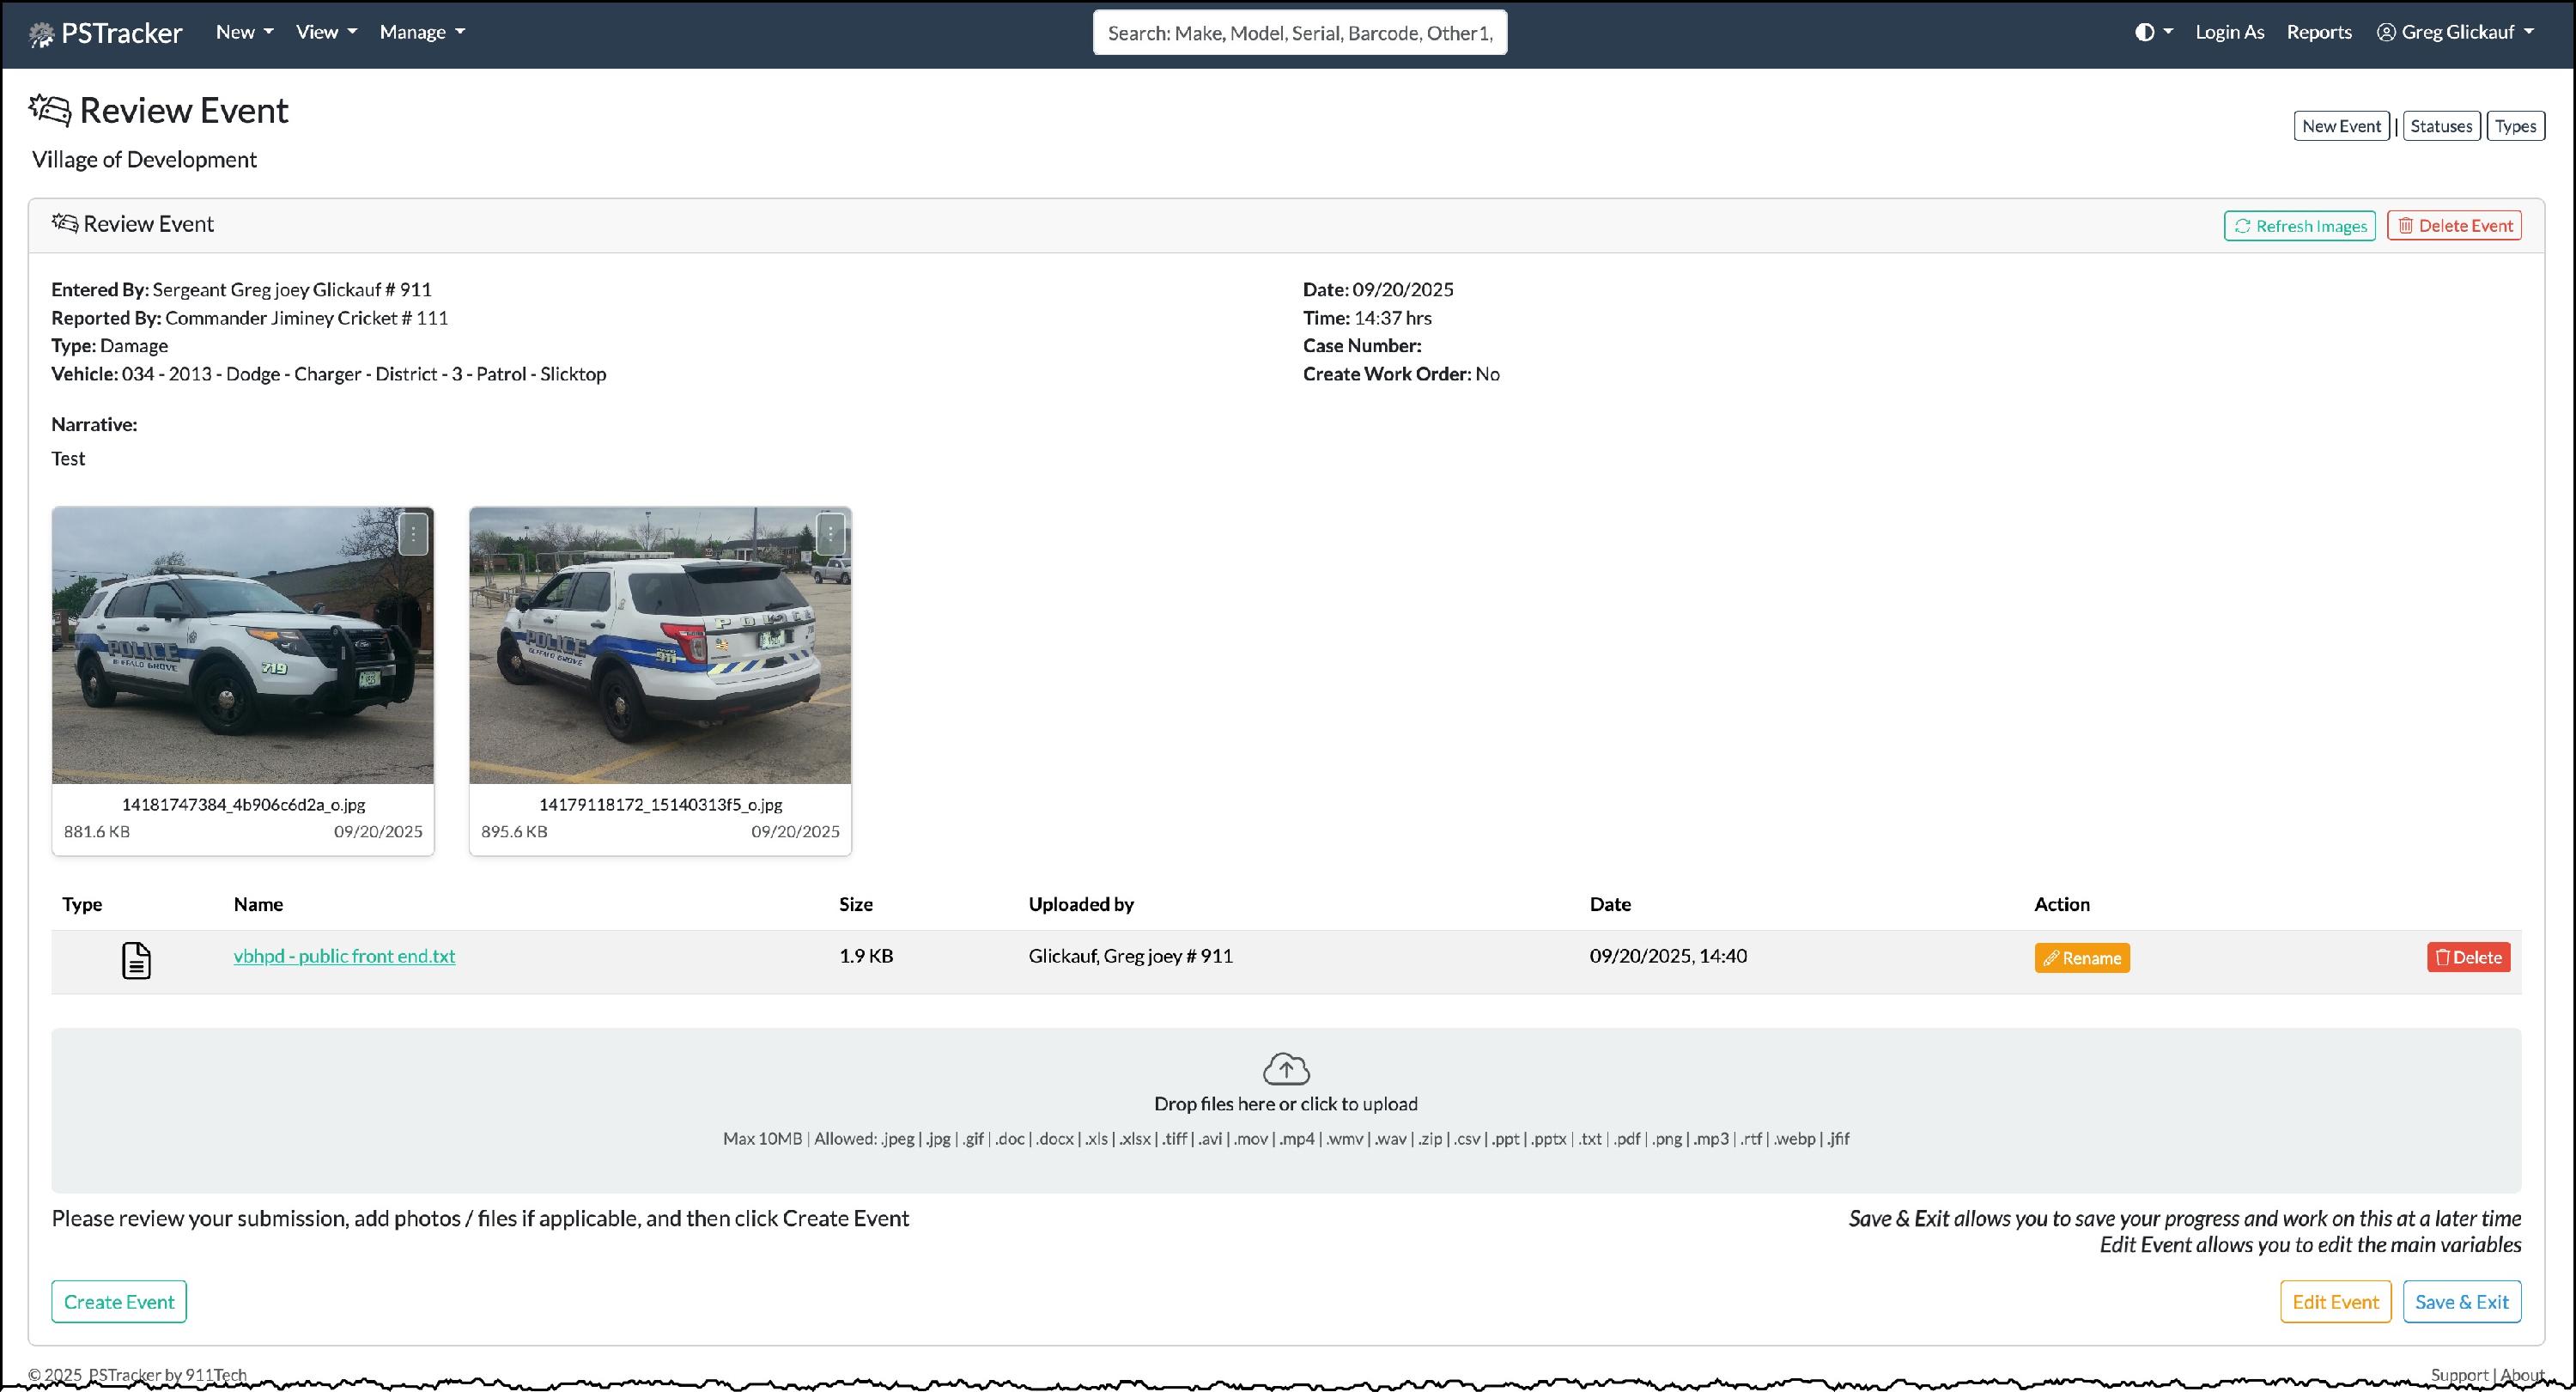
Task: Focus the Make, Model, Serial search field
Action: pyautogui.click(x=1299, y=33)
